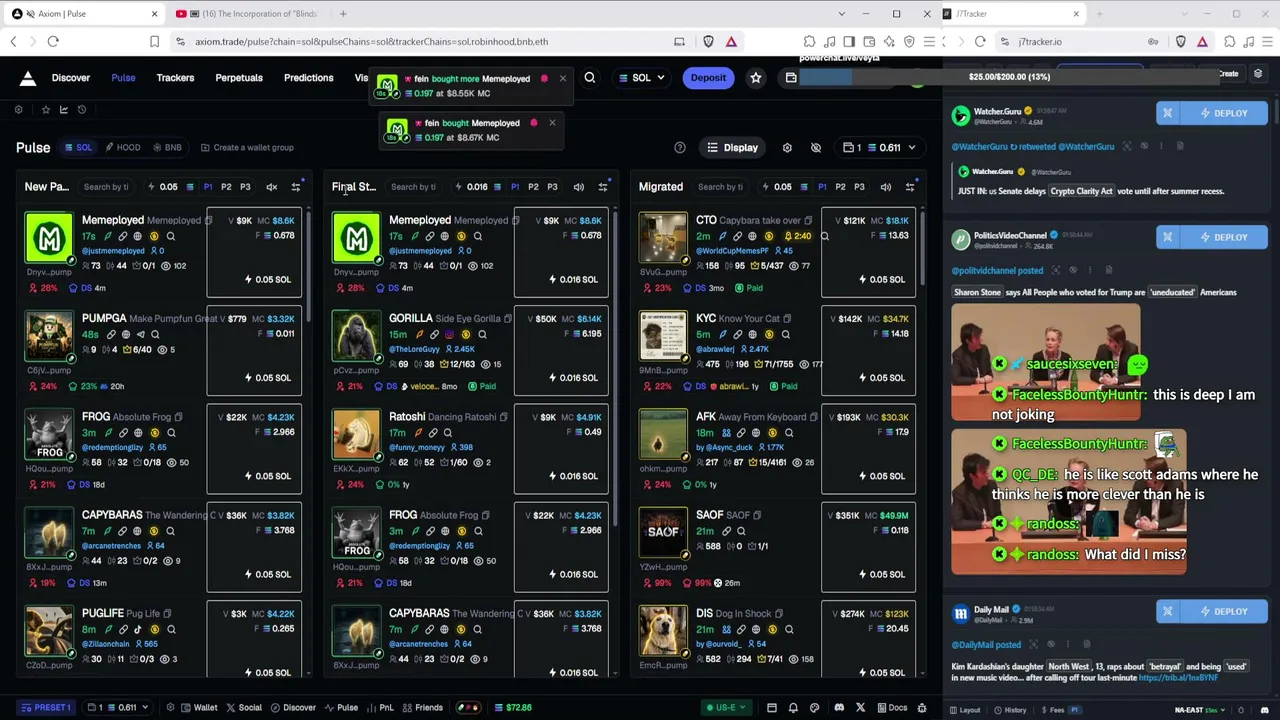Screen dimensions: 1280x720
Task: Bookmark the axiom.trade page
Action: 154,42
